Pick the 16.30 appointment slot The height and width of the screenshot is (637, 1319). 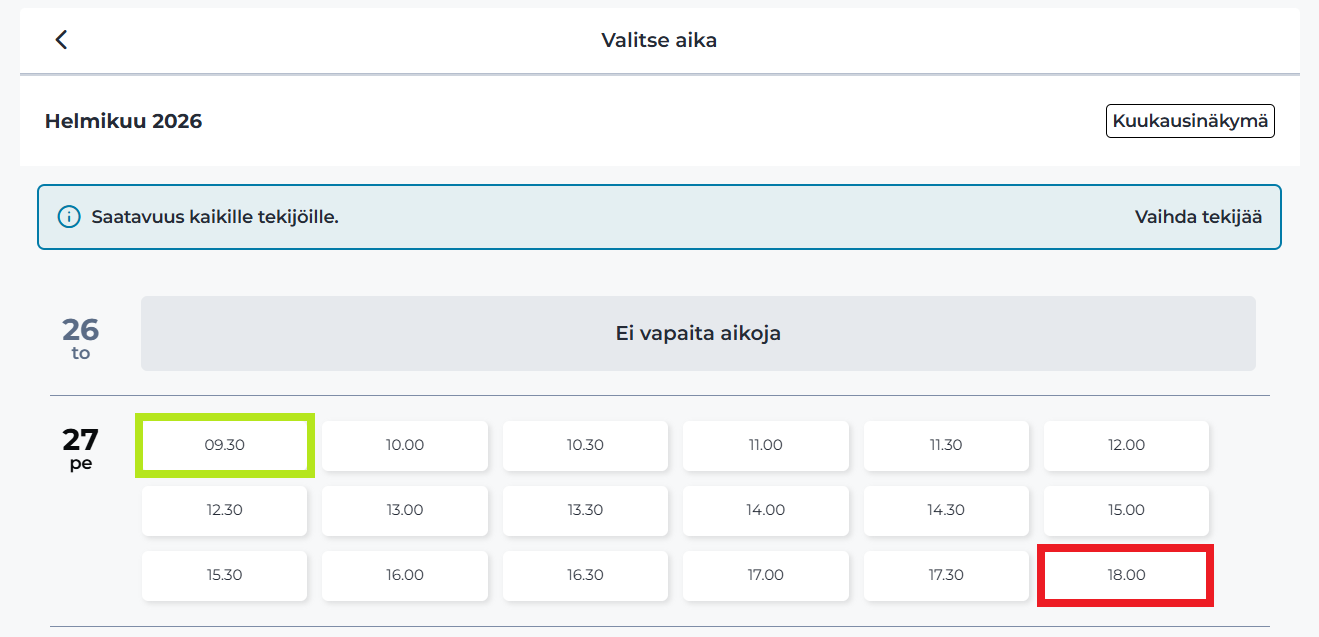tap(585, 575)
